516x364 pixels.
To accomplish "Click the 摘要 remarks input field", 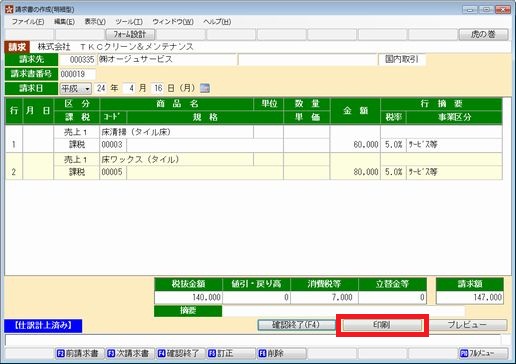I will [x=343, y=311].
